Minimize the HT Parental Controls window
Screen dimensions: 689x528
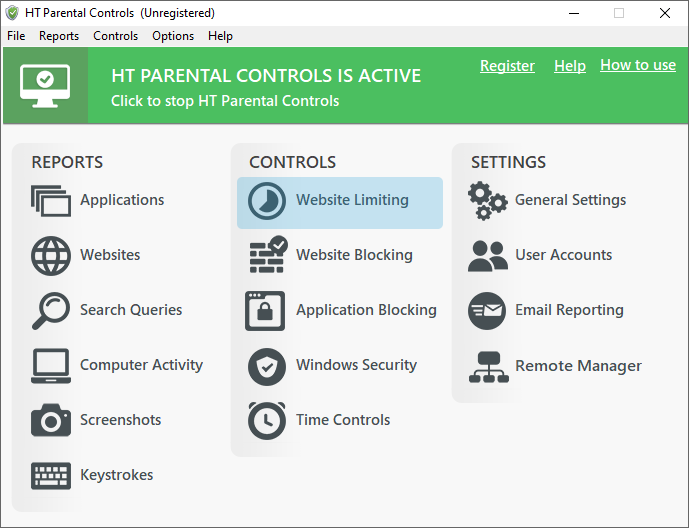click(574, 13)
